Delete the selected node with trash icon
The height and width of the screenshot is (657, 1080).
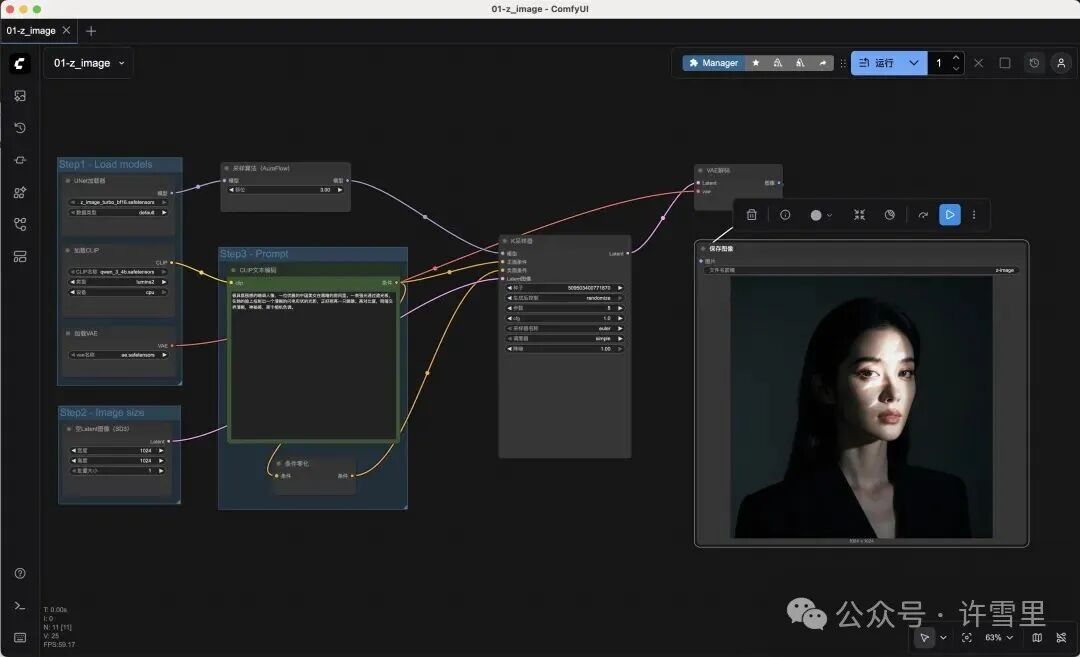pyautogui.click(x=752, y=214)
